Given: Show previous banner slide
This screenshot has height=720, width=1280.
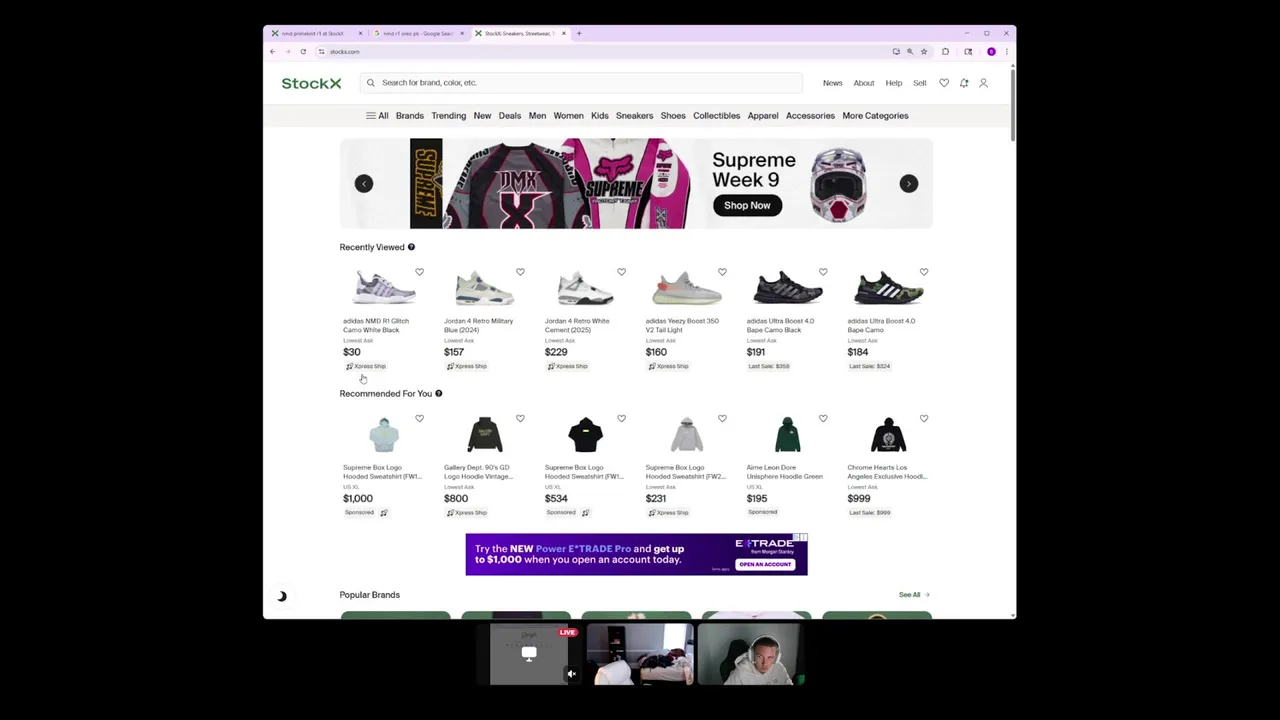Looking at the screenshot, I should point(364,183).
